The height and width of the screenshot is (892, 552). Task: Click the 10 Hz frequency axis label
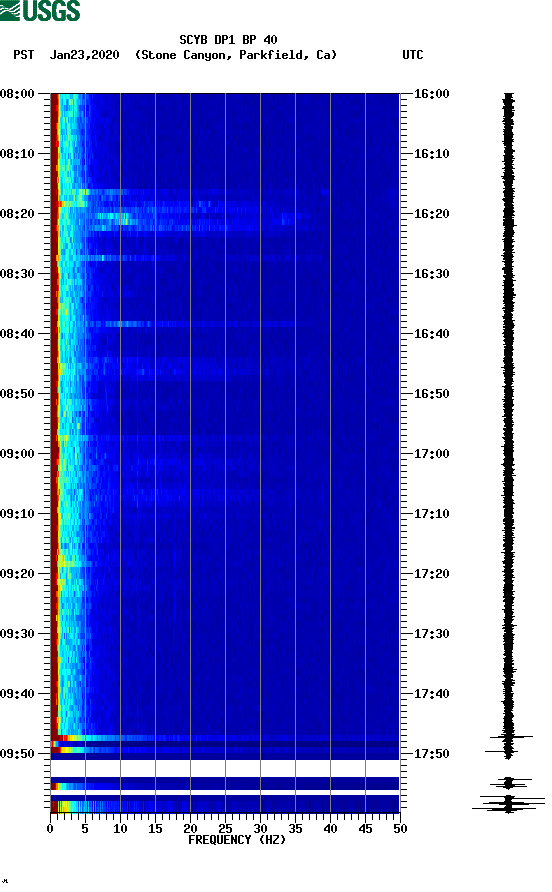tap(120, 829)
